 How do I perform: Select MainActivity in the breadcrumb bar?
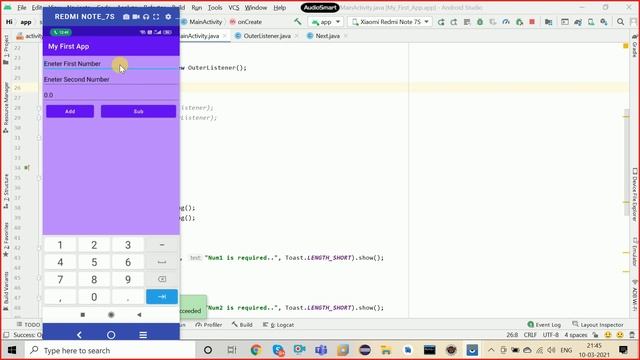click(x=202, y=22)
